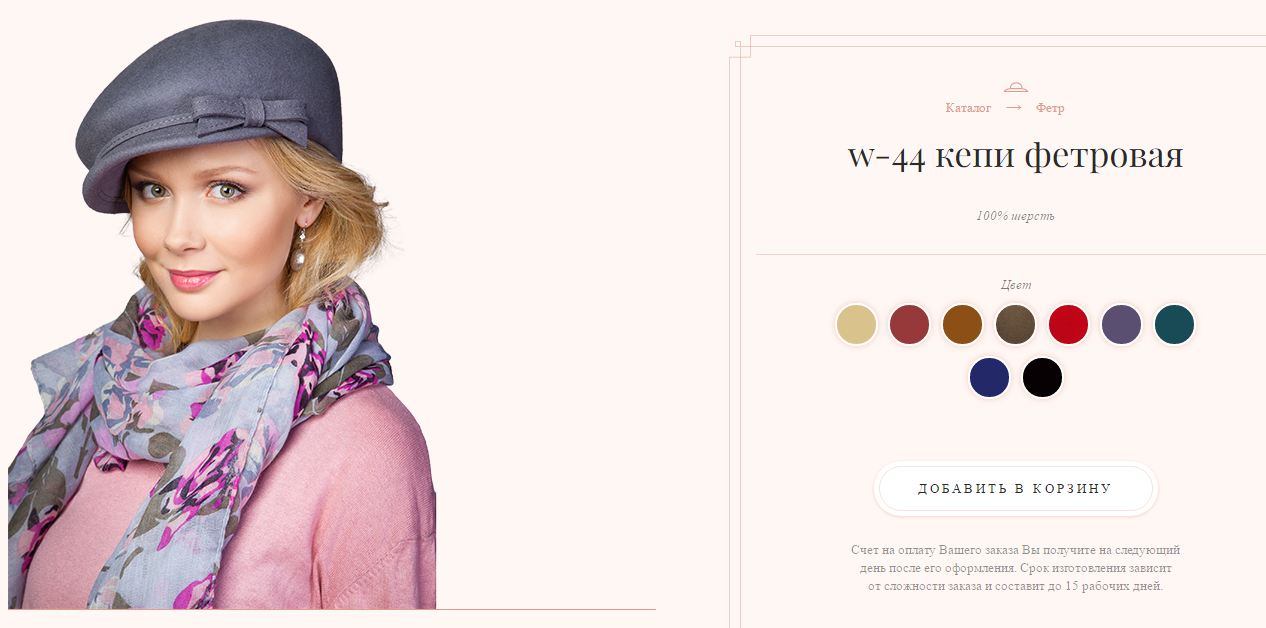Image resolution: width=1266 pixels, height=628 pixels.
Task: Select the dark teal color swatch
Action: pos(1174,325)
